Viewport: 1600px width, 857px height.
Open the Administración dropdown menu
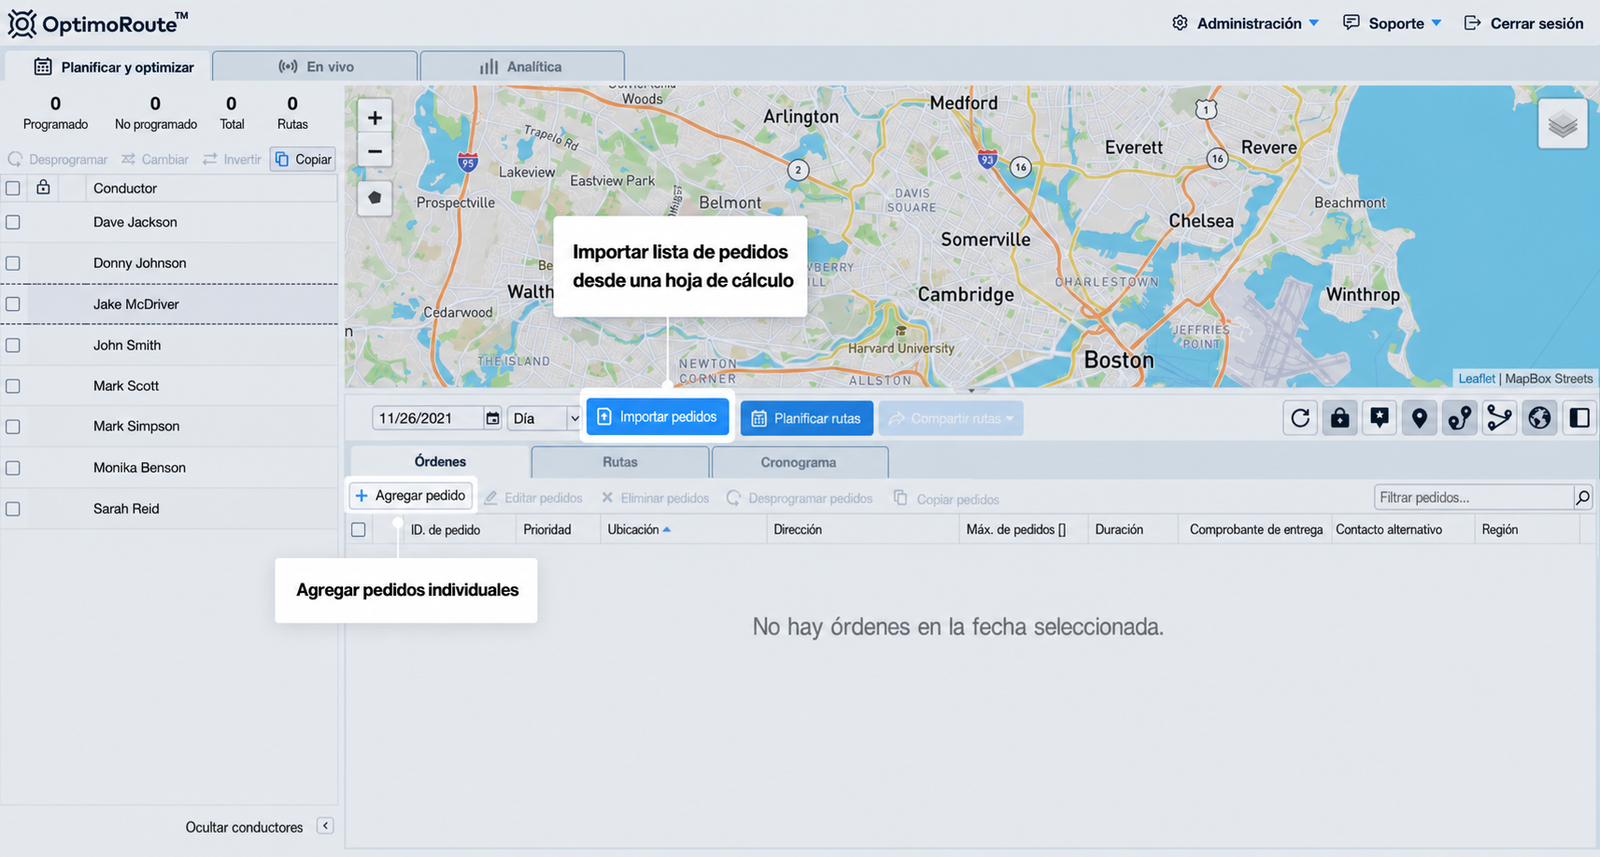click(x=1246, y=23)
